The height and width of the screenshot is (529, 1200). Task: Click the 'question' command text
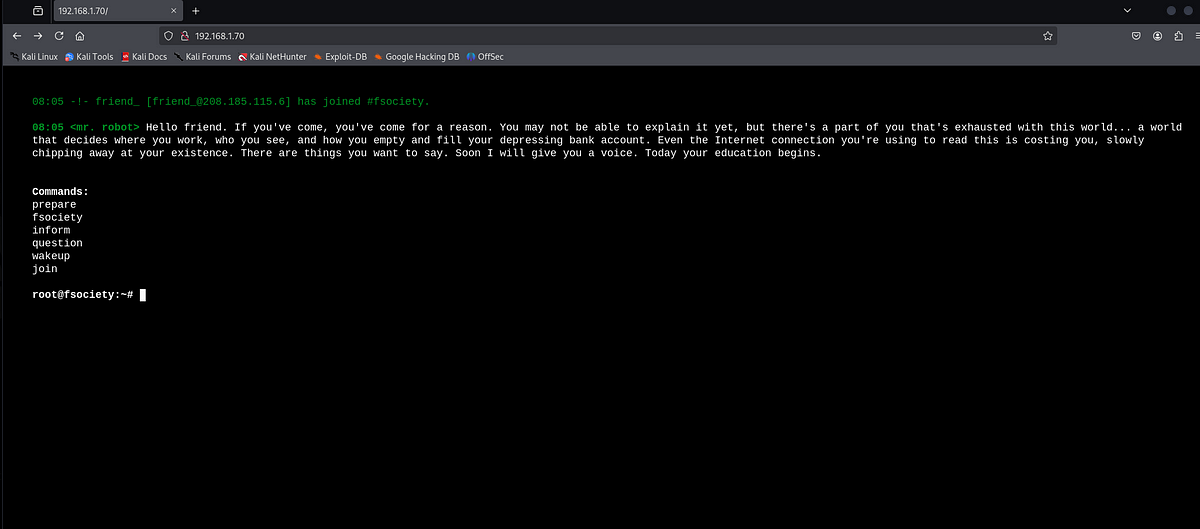tap(57, 243)
